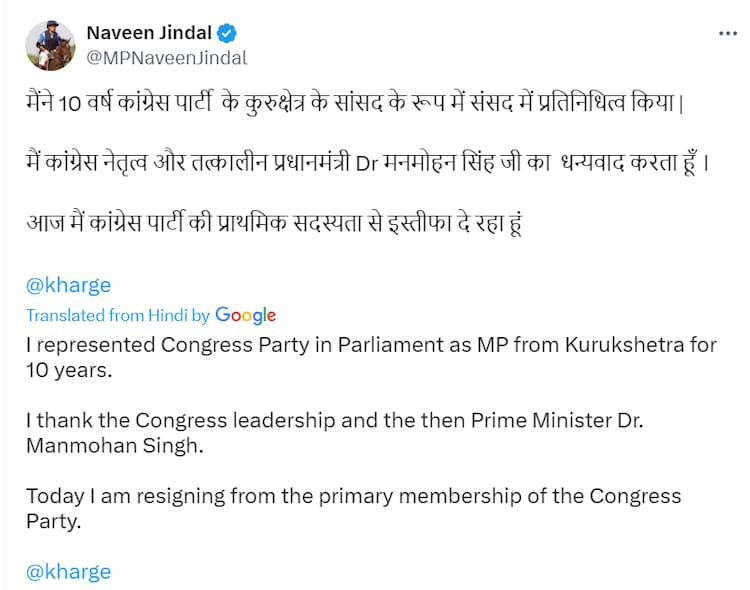The image size is (750, 590).
Task: Click the "Translated from Hindi by" label
Action: pyautogui.click(x=118, y=315)
